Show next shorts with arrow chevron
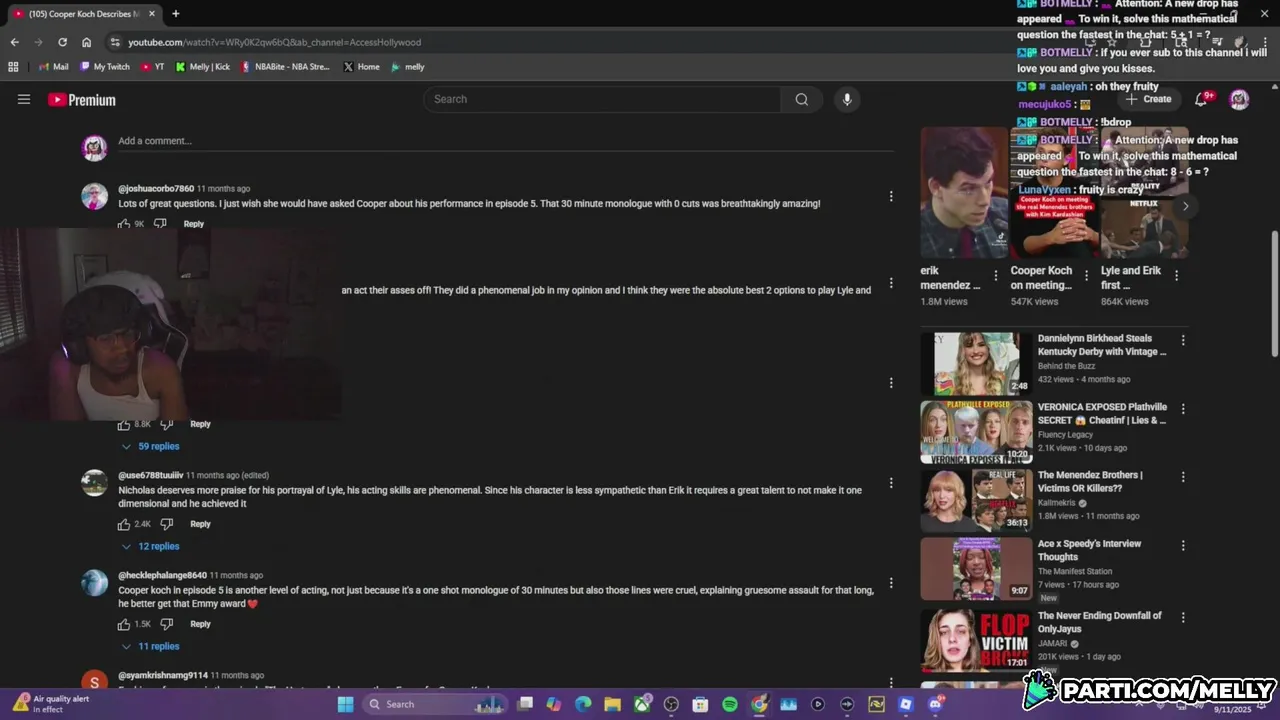This screenshot has width=1280, height=720. pos(1185,206)
